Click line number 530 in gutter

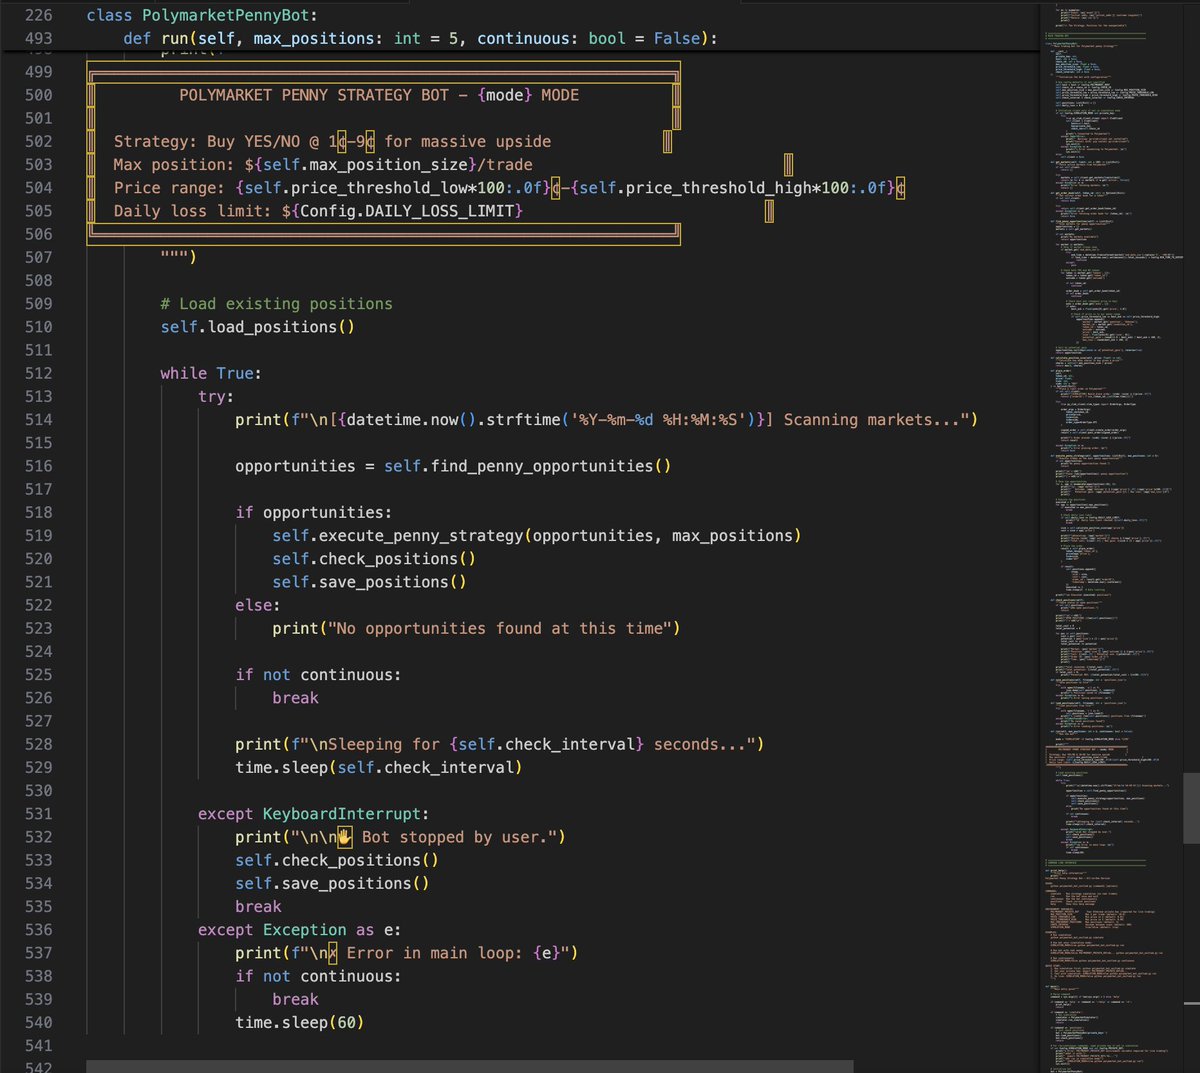coord(39,790)
